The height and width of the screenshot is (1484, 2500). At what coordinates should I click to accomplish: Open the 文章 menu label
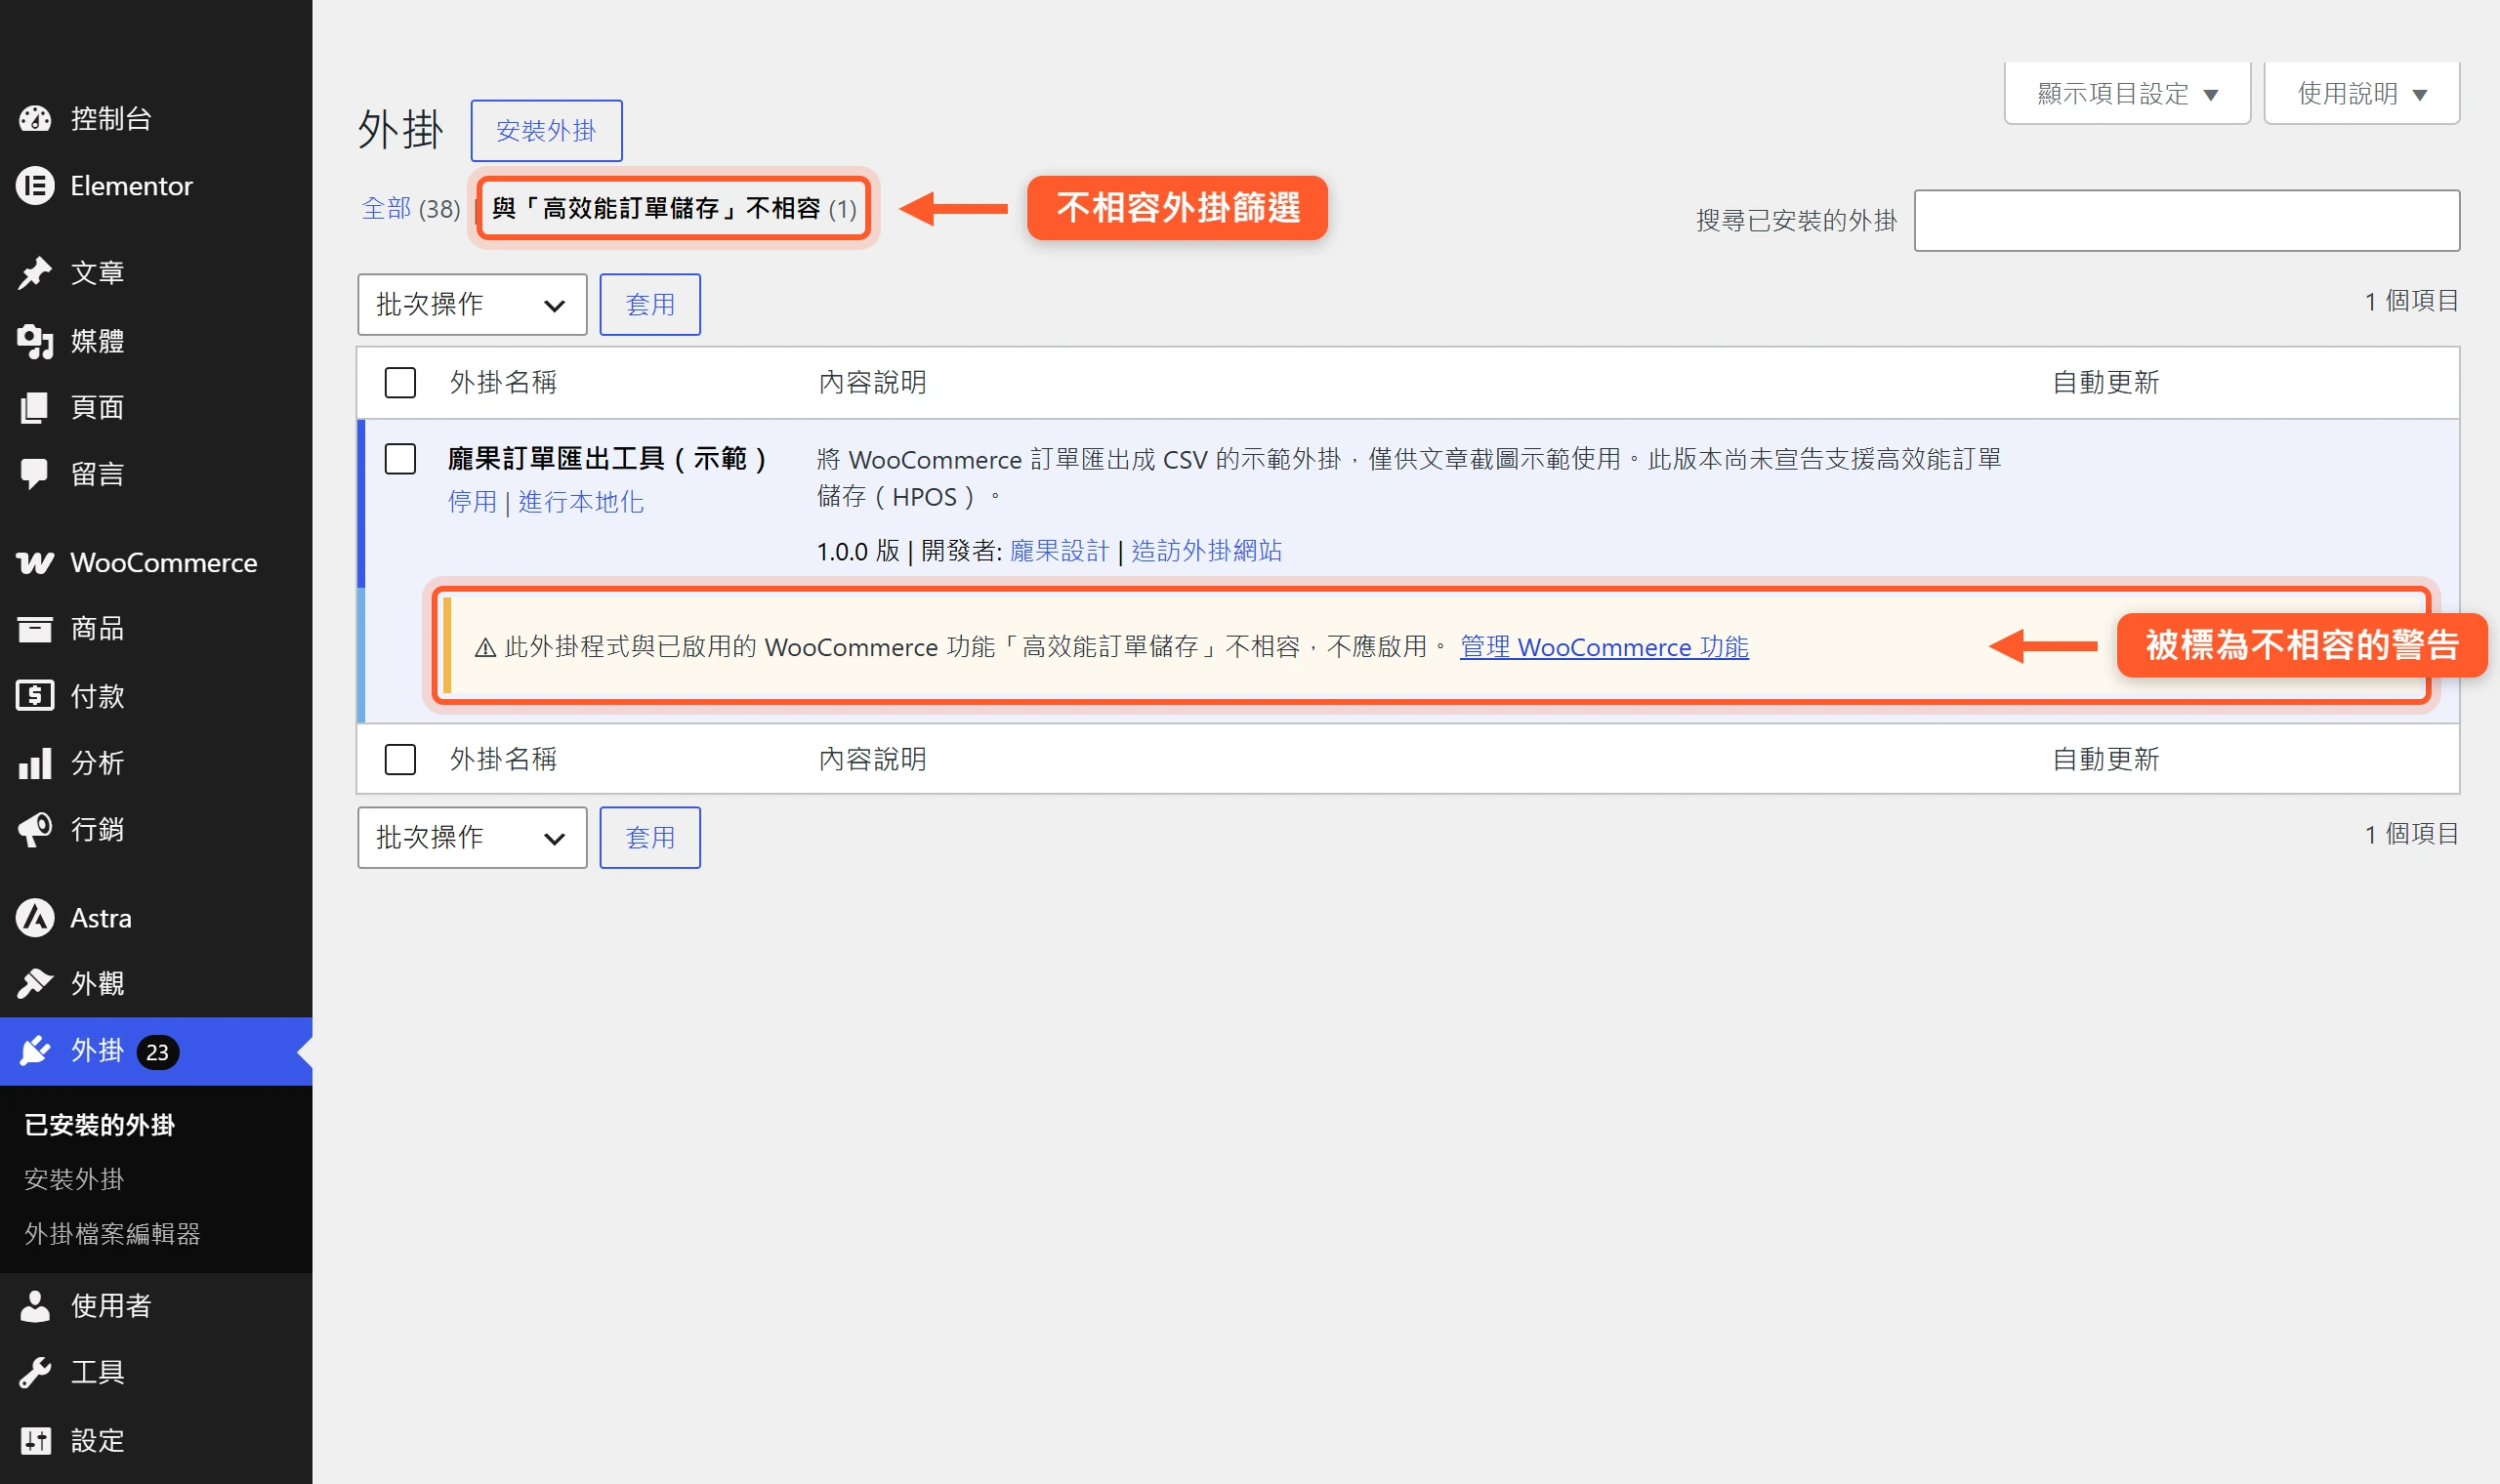pos(97,273)
